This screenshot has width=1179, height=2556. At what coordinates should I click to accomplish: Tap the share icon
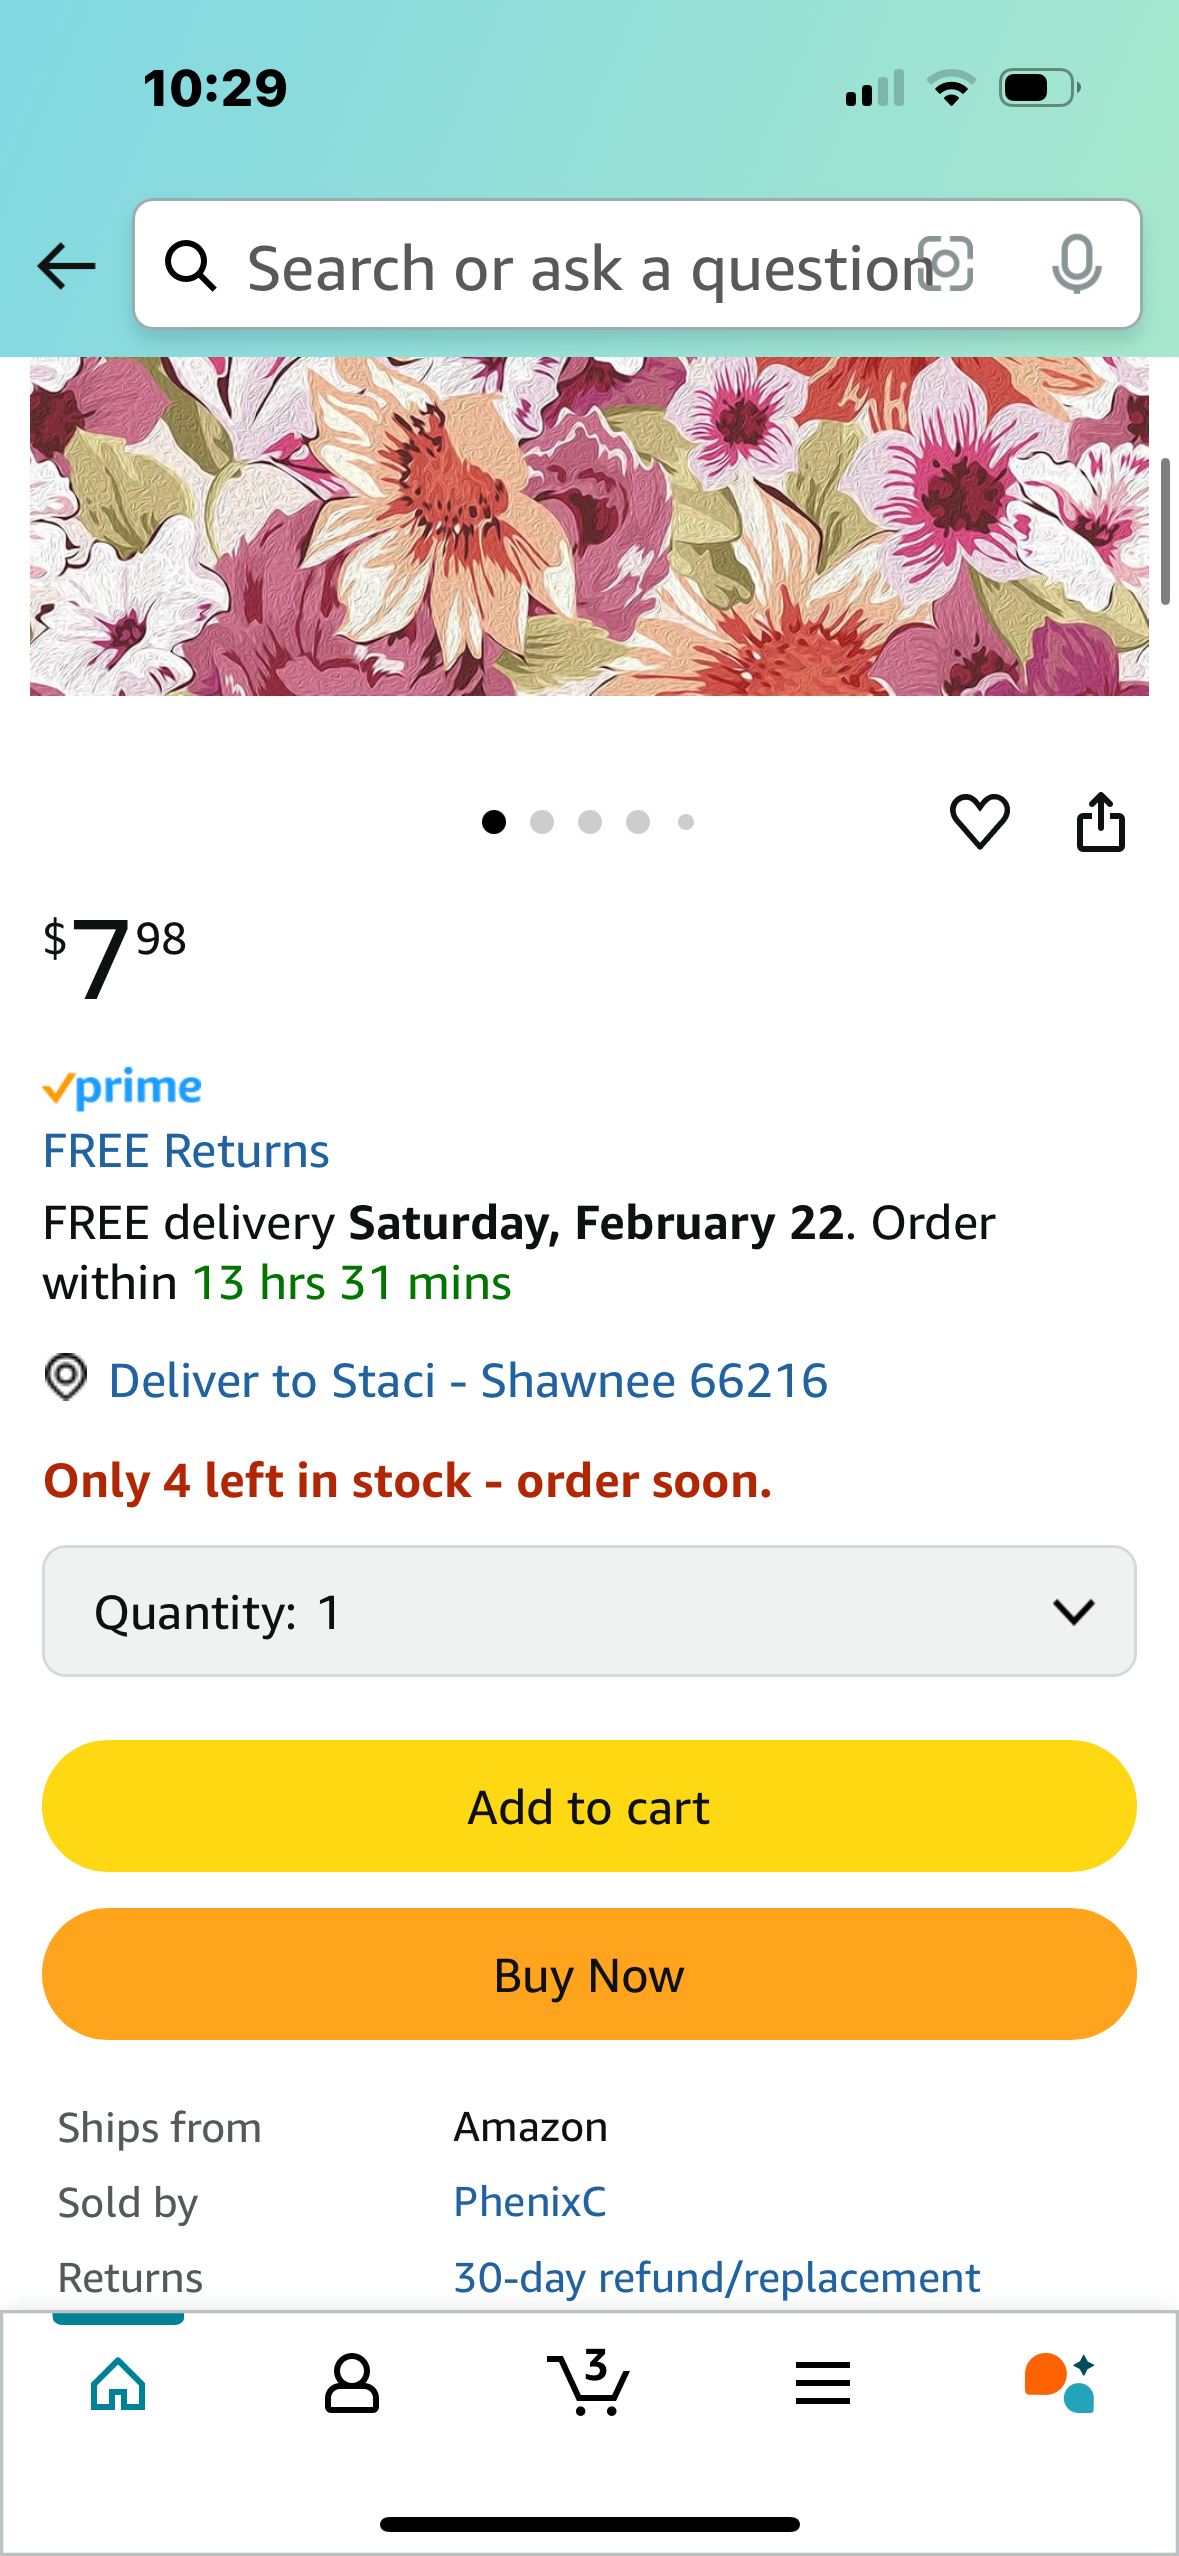pyautogui.click(x=1100, y=822)
